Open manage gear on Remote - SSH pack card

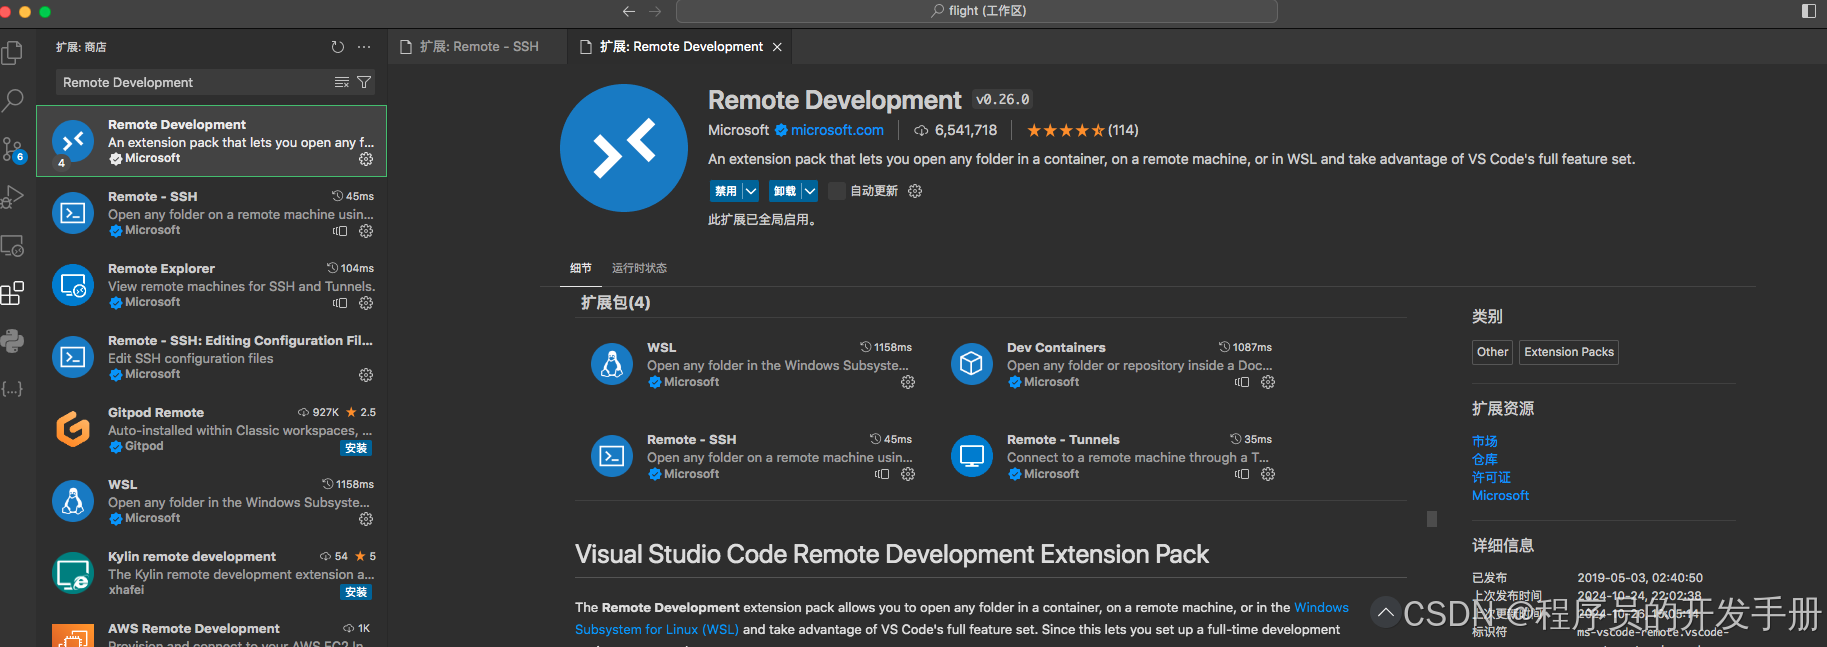(x=908, y=474)
